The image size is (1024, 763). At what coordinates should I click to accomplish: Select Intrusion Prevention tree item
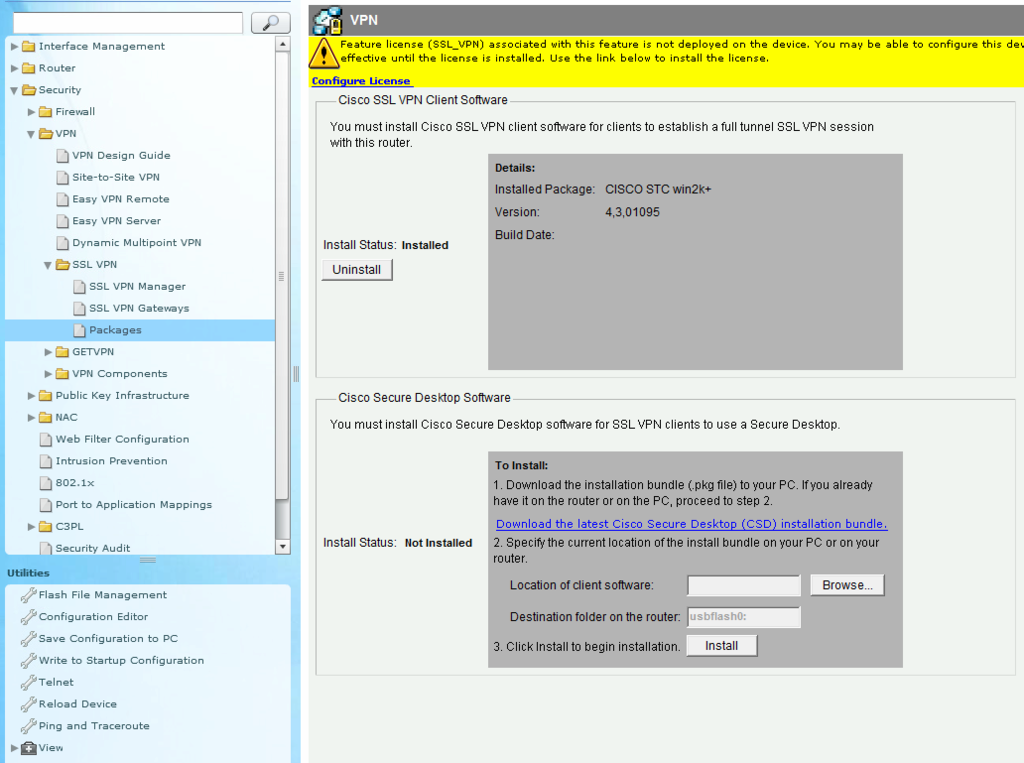point(111,461)
